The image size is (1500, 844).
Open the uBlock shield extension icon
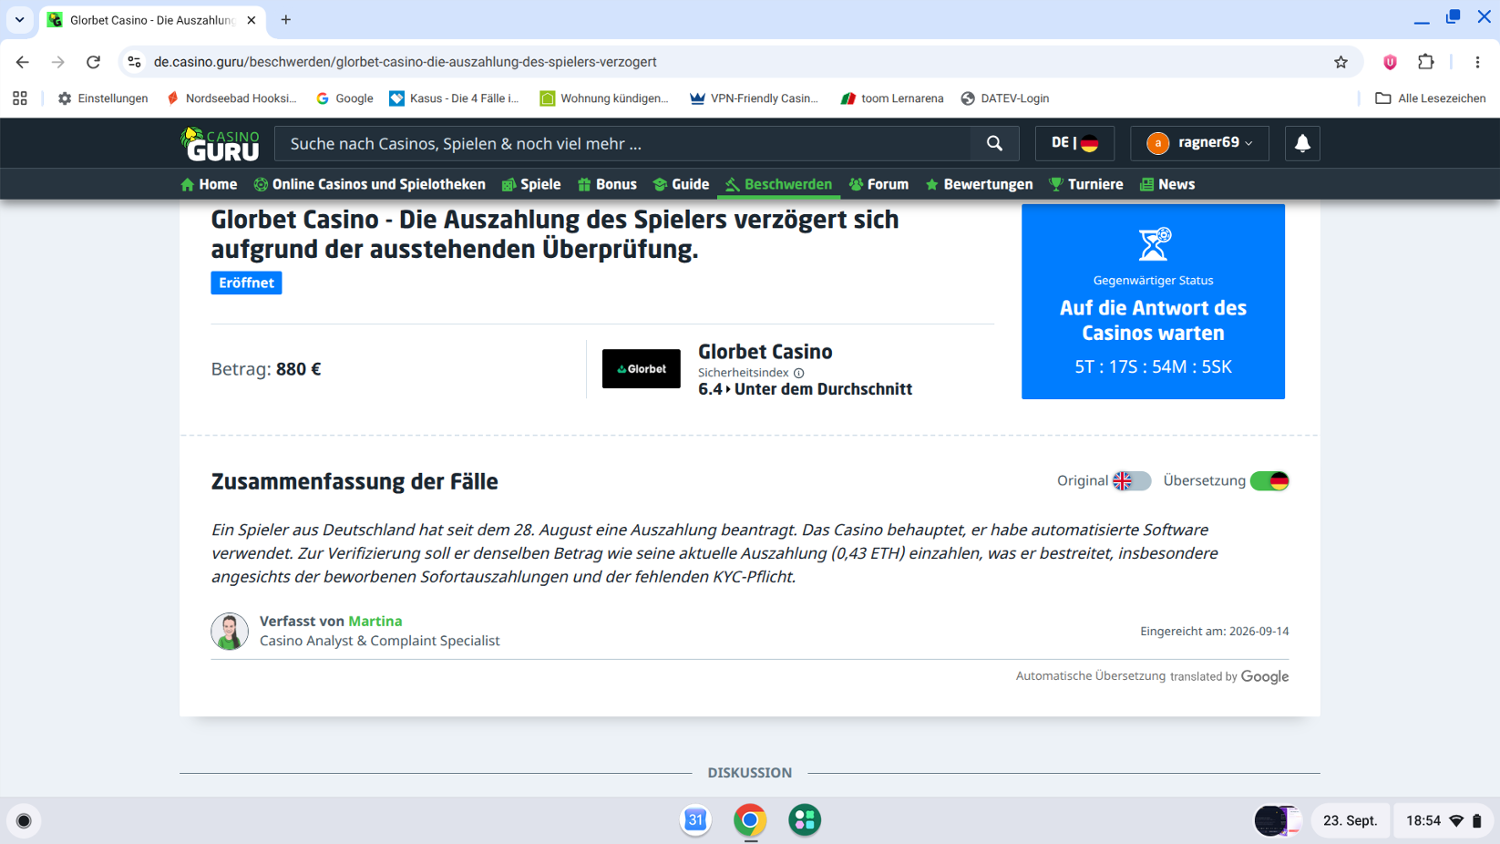tap(1389, 62)
